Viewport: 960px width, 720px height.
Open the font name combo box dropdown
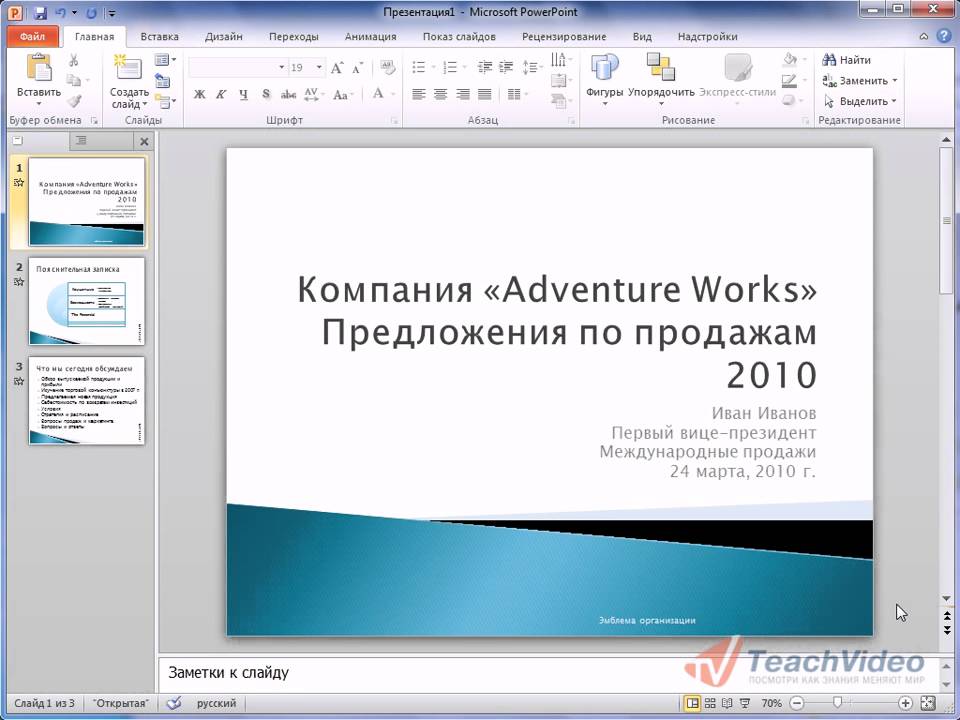pyautogui.click(x=281, y=67)
